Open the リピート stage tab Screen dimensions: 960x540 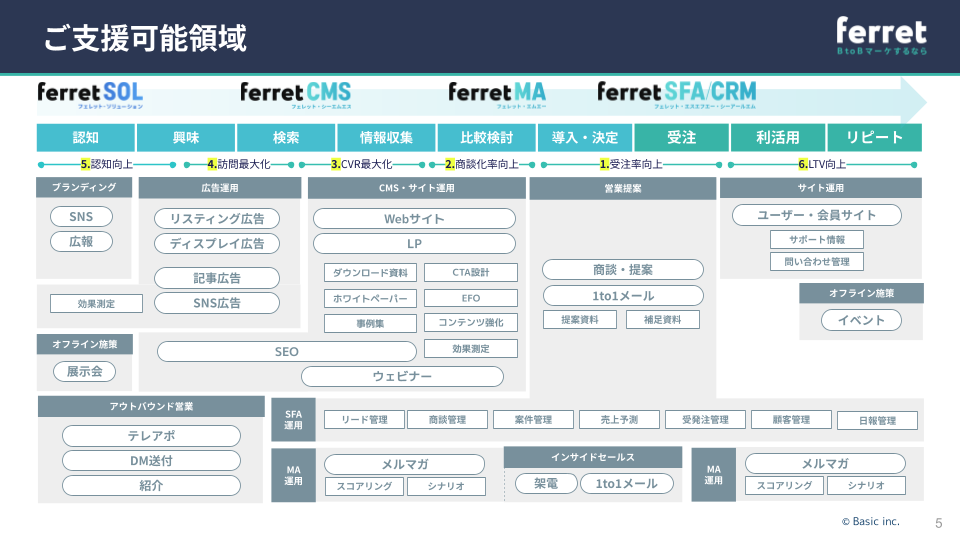(x=874, y=138)
